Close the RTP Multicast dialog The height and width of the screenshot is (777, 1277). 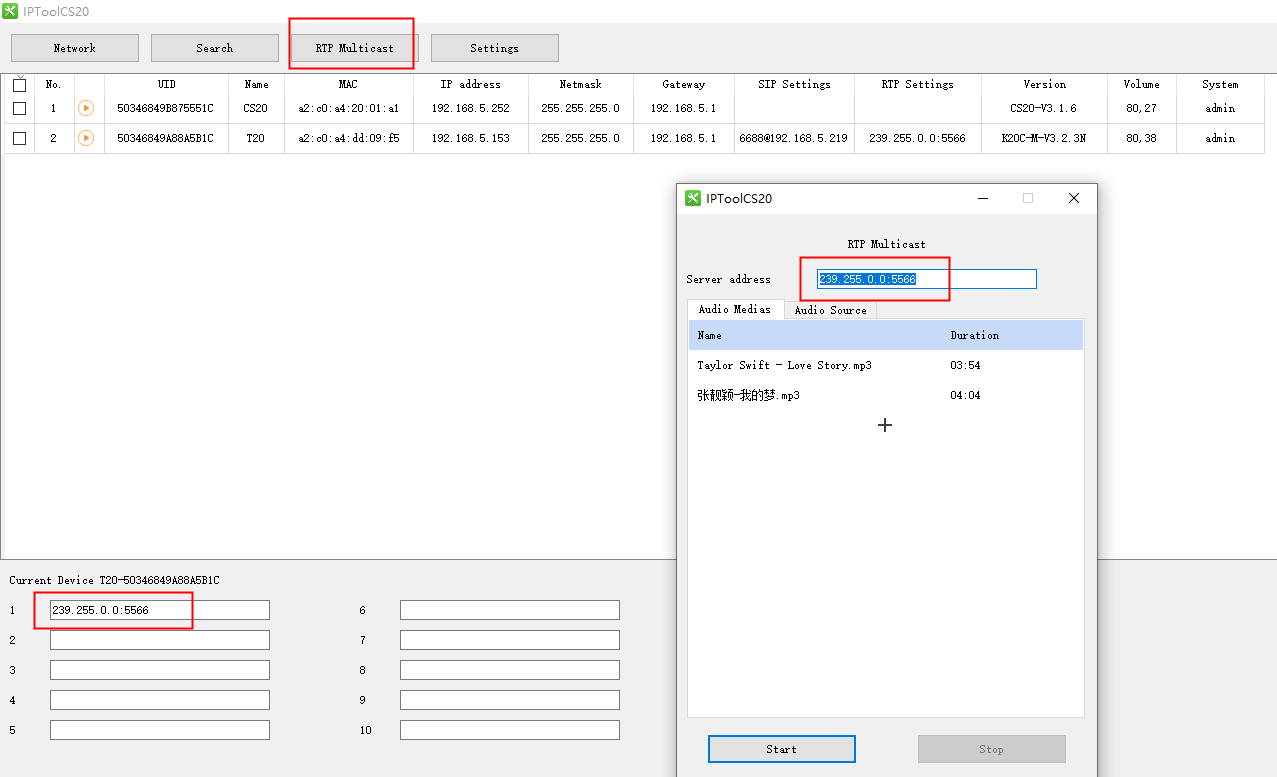(x=1074, y=198)
